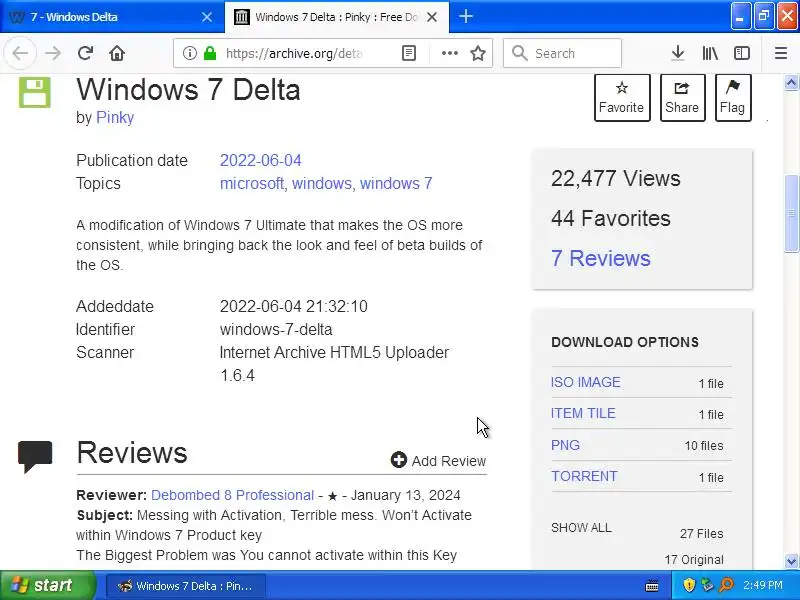Viewport: 800px width, 600px height.
Task: Click the 'windows-7-delta' identifier value
Action: tap(276, 330)
